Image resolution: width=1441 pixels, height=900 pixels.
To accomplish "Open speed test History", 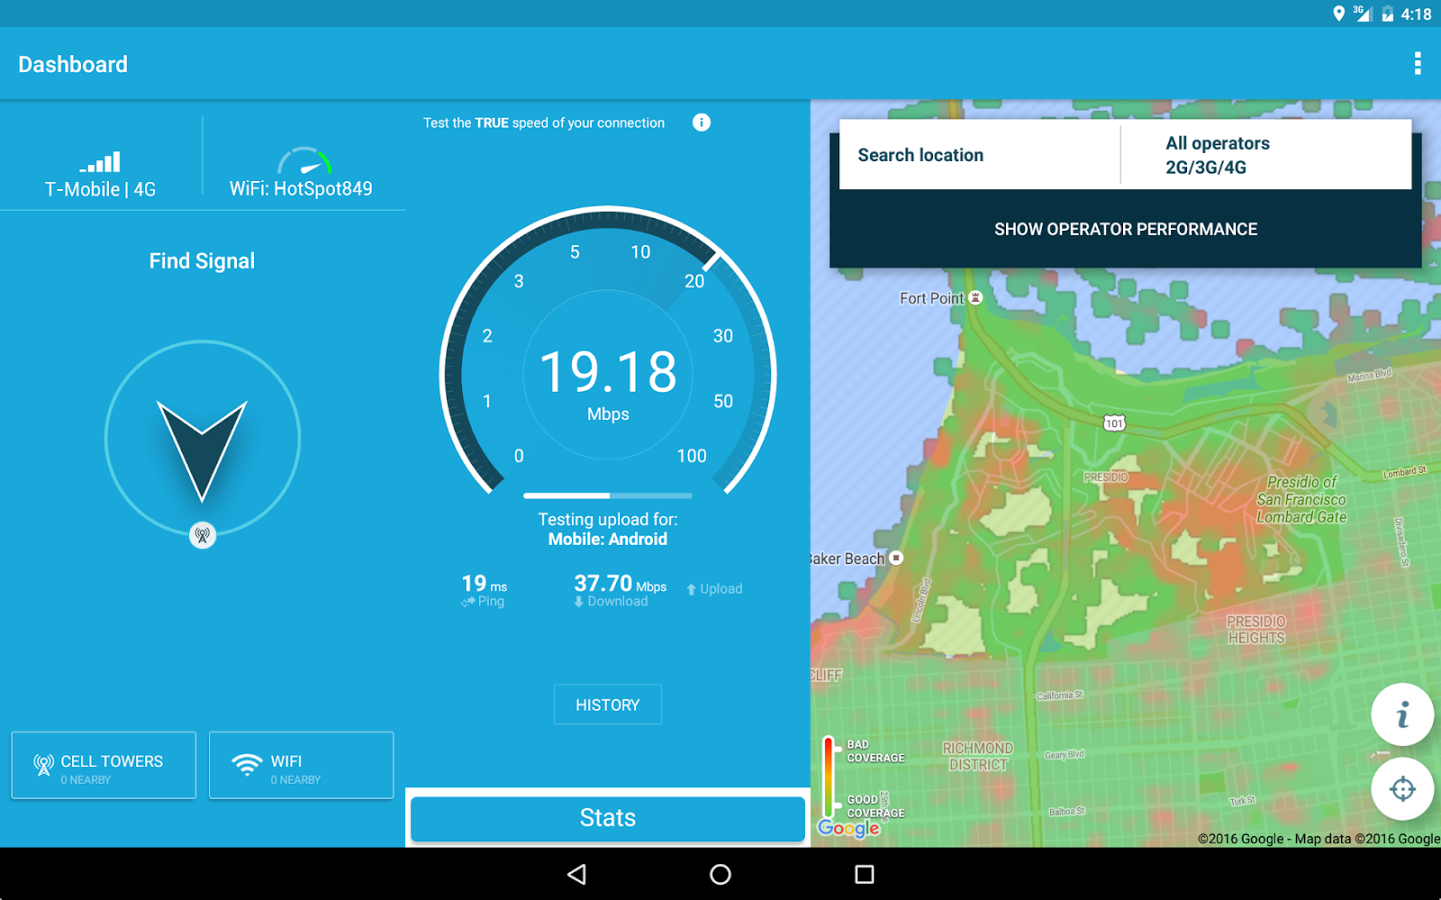I will click(x=608, y=705).
